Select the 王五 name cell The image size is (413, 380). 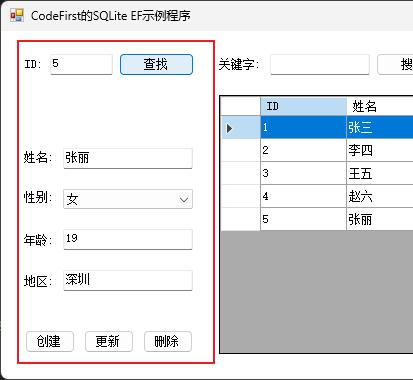click(380, 173)
